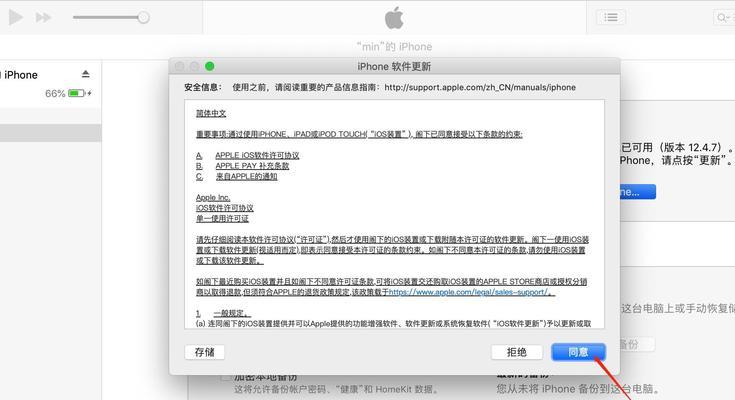Click the line 'A. APPLE iOS软件许可协议'

(248, 155)
